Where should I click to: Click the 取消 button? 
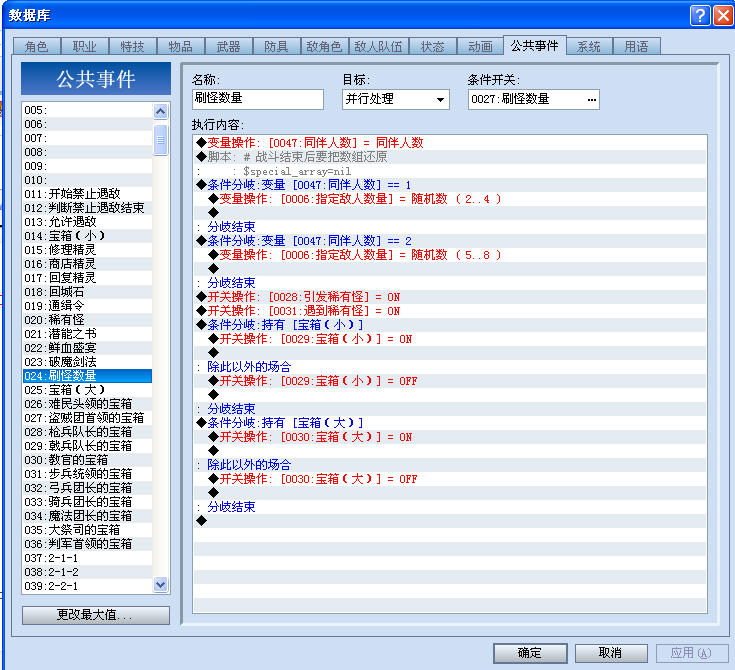click(x=611, y=653)
